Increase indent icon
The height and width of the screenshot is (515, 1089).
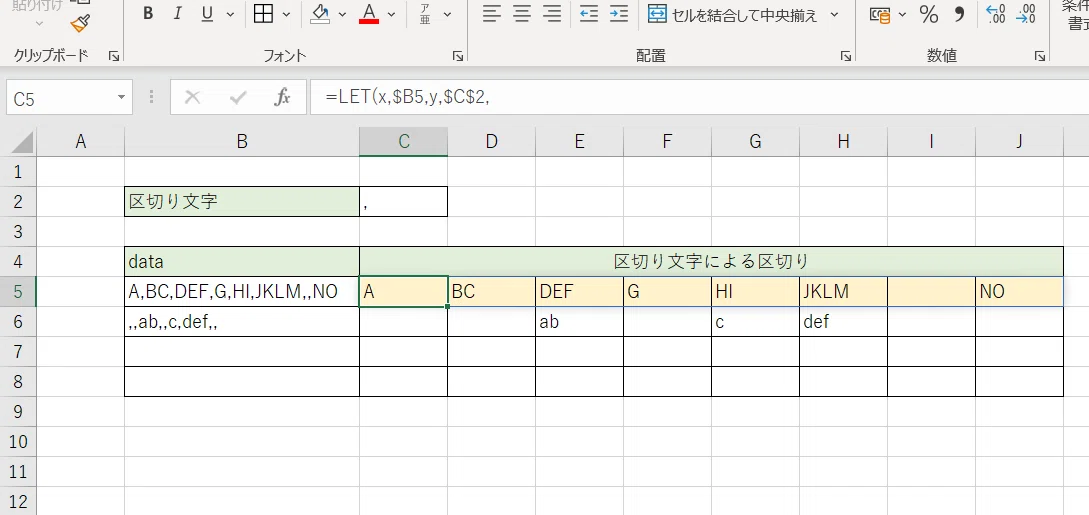pyautogui.click(x=619, y=14)
